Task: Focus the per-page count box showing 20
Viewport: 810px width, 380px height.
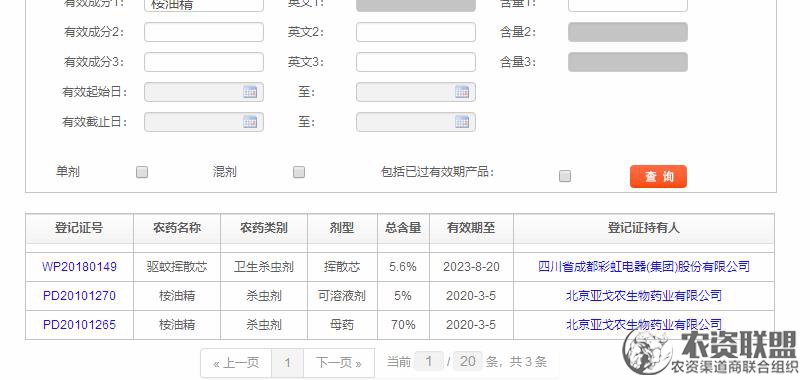Action: (468, 361)
